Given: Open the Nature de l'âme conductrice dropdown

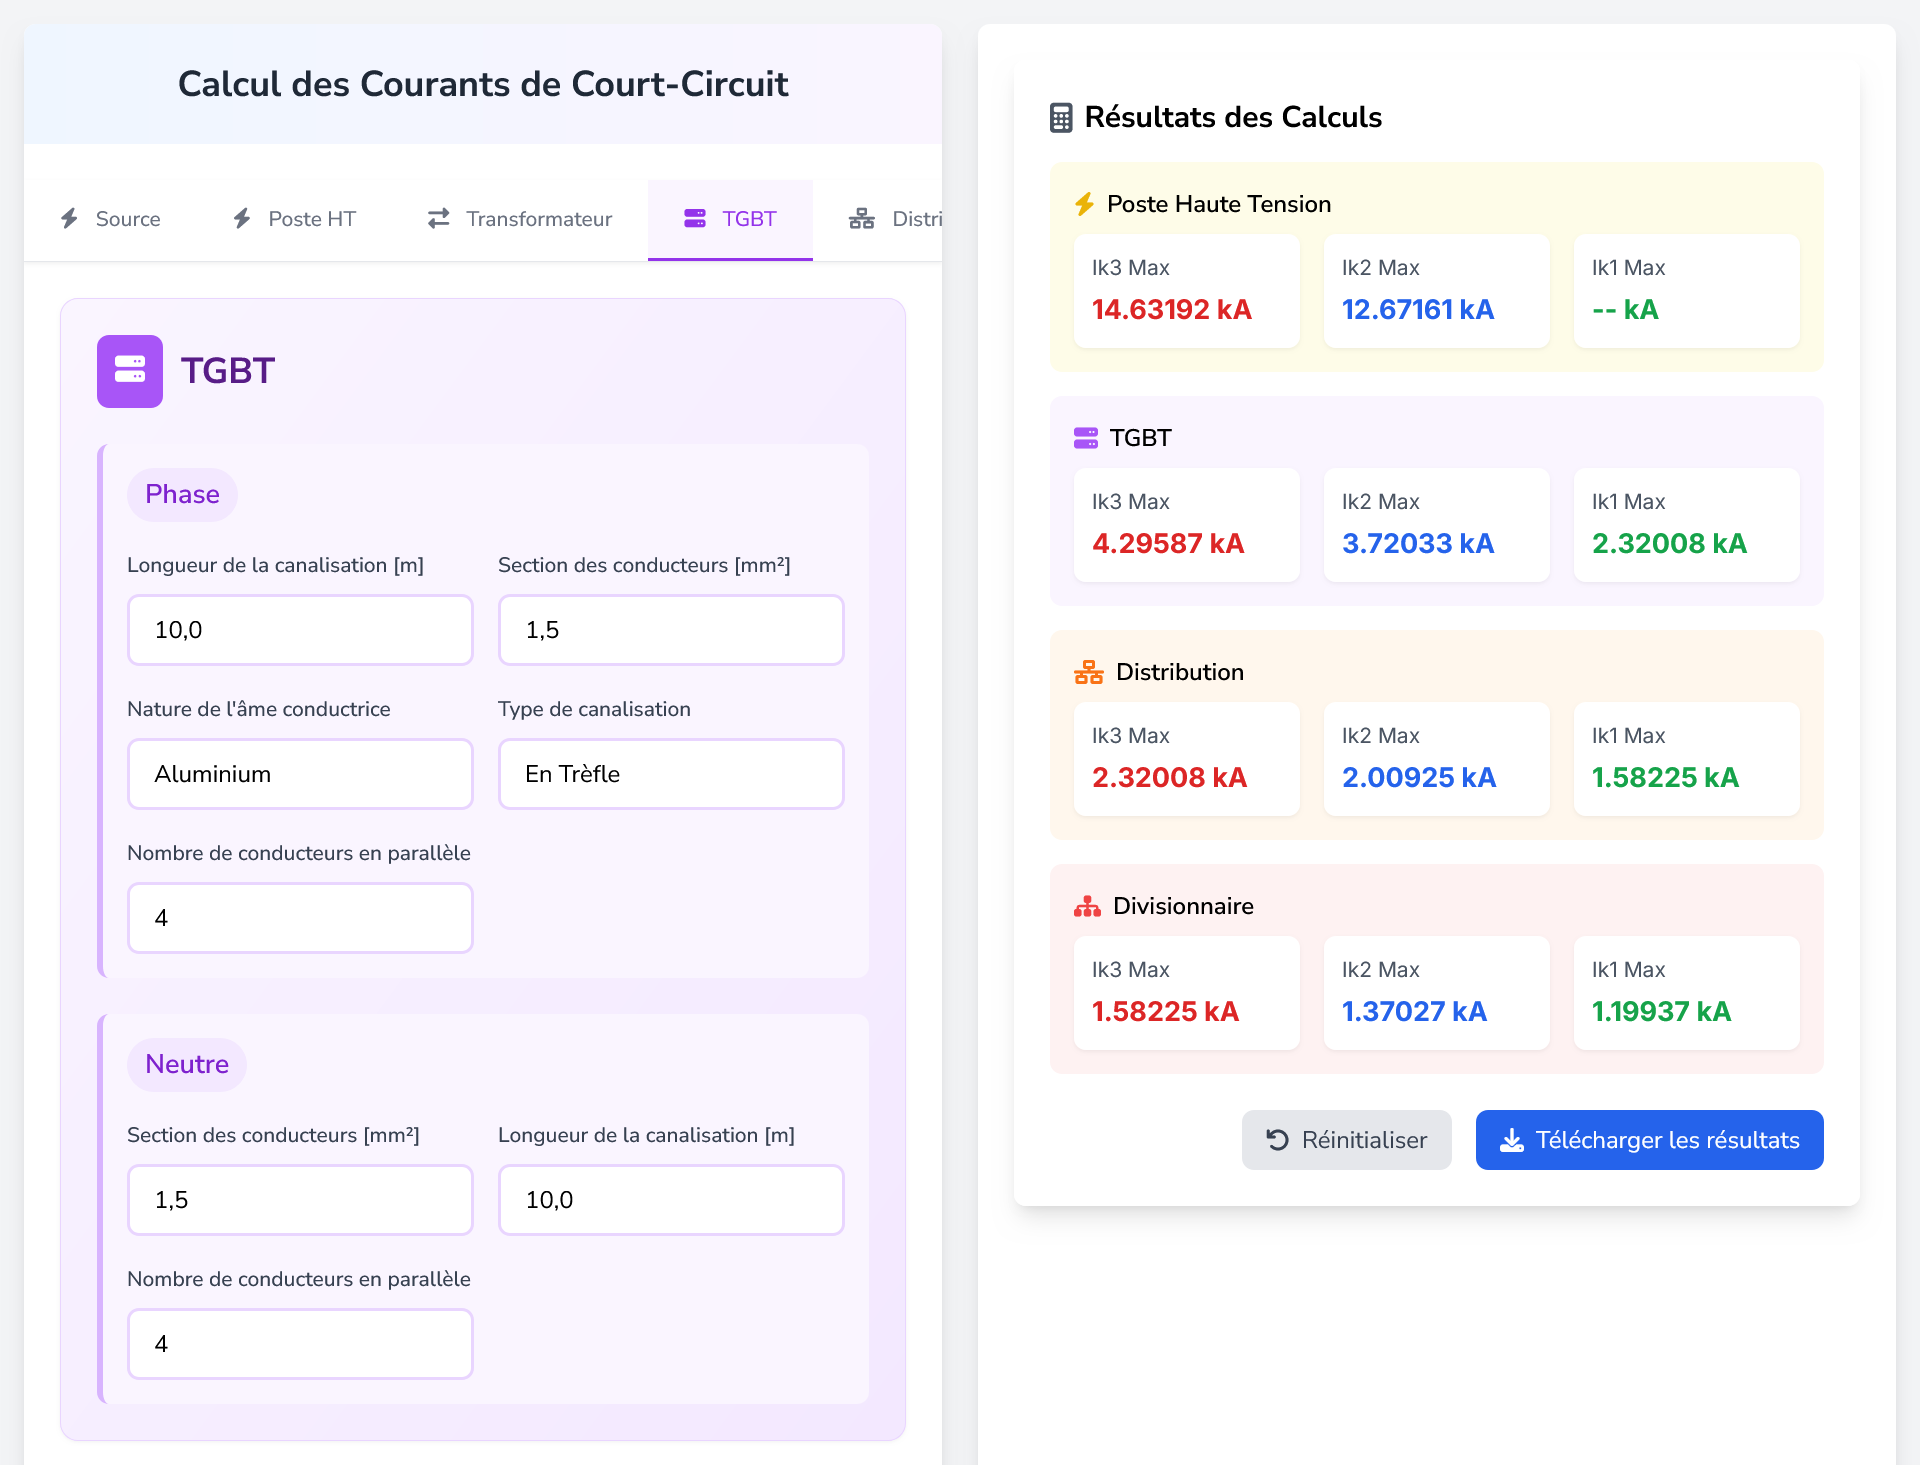Looking at the screenshot, I should 300,774.
